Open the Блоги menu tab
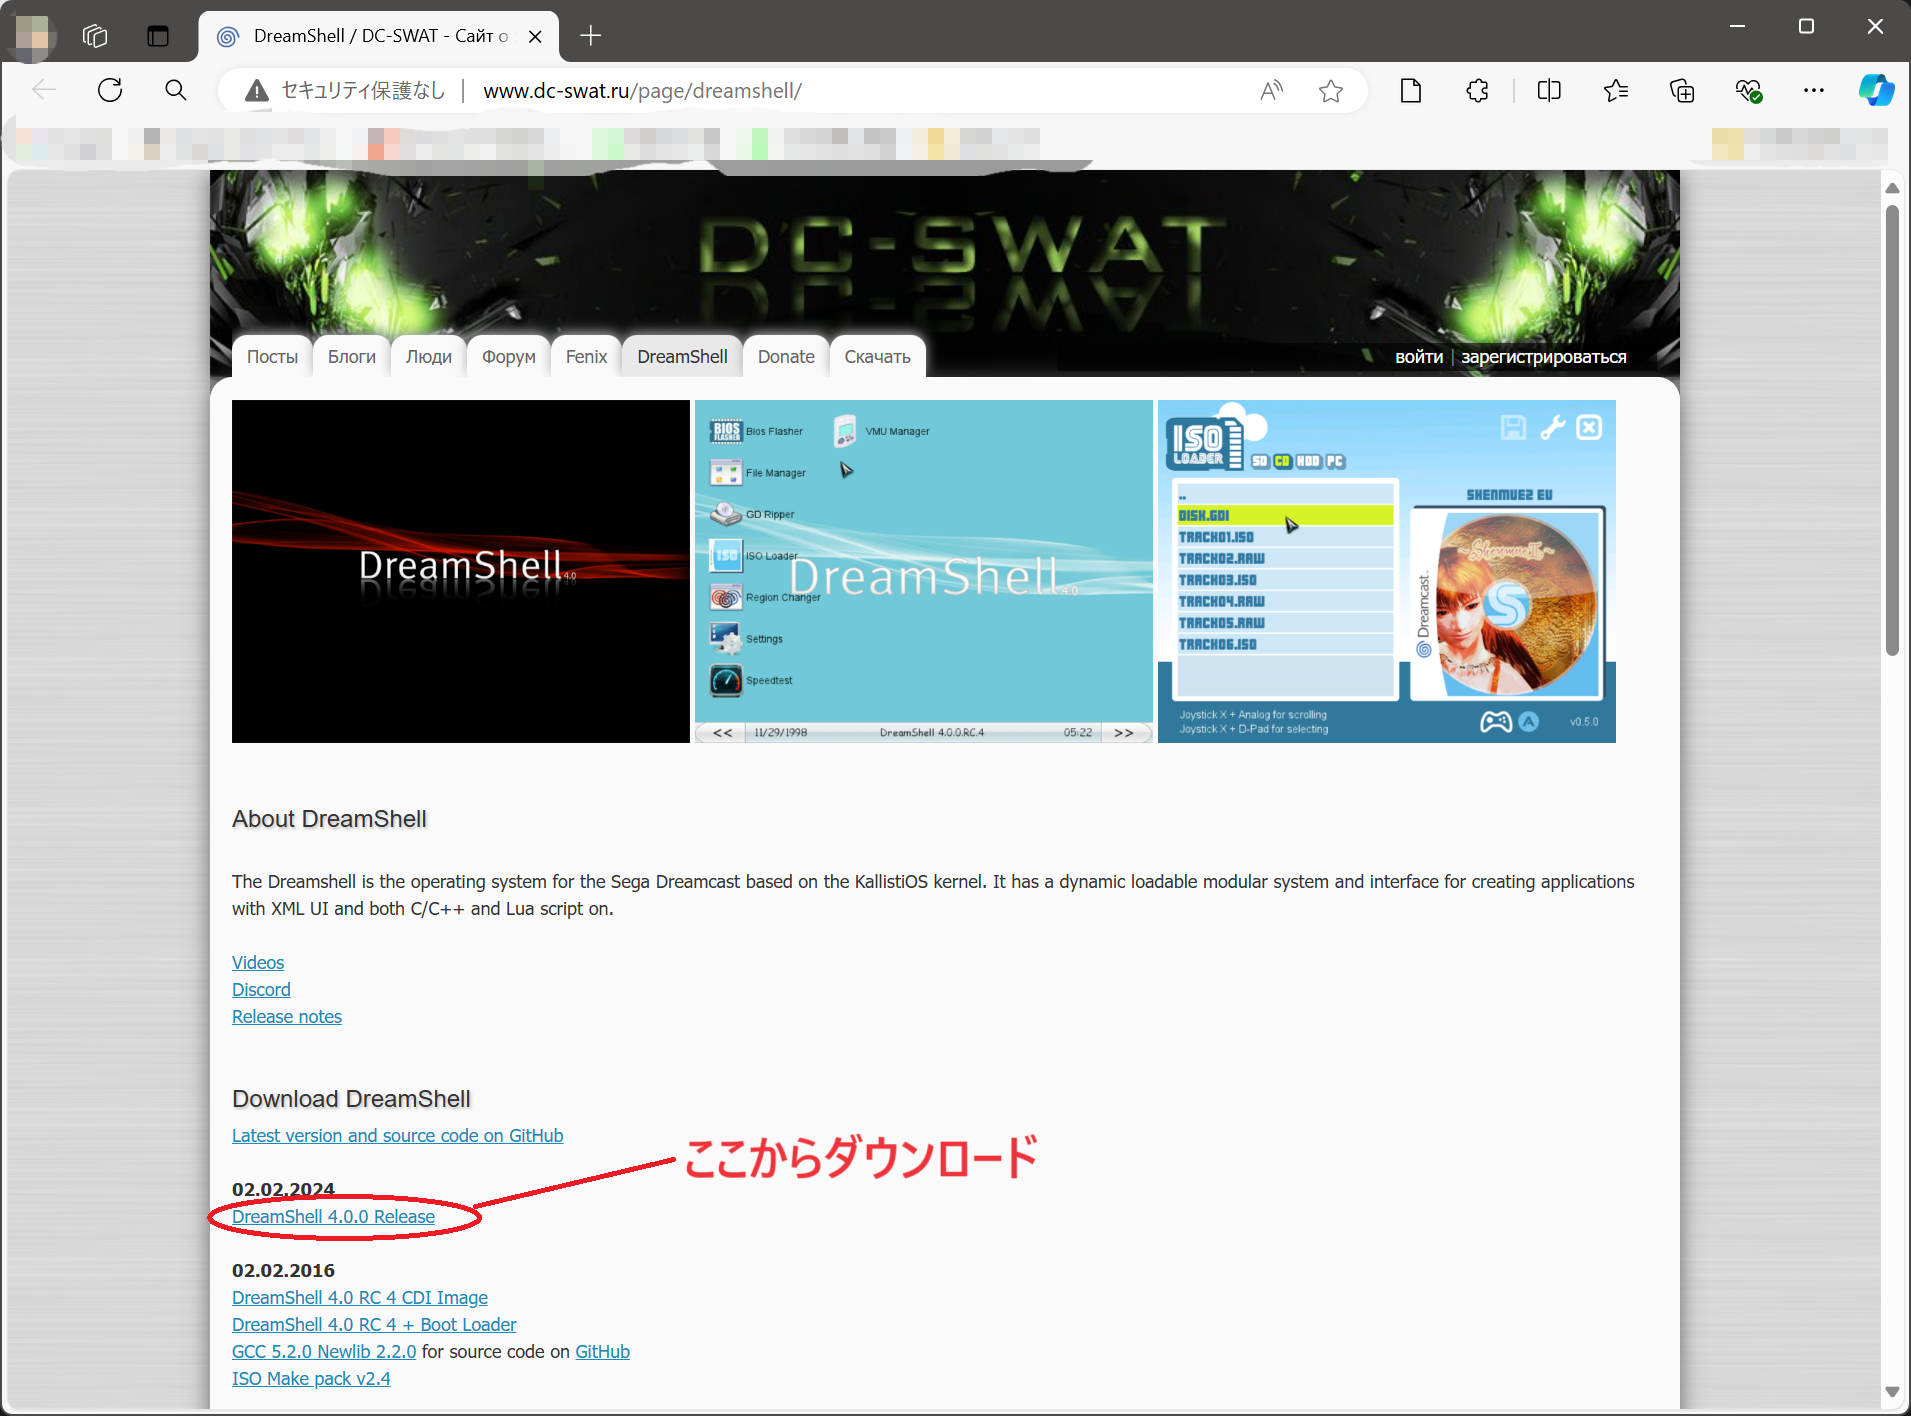 coord(352,357)
